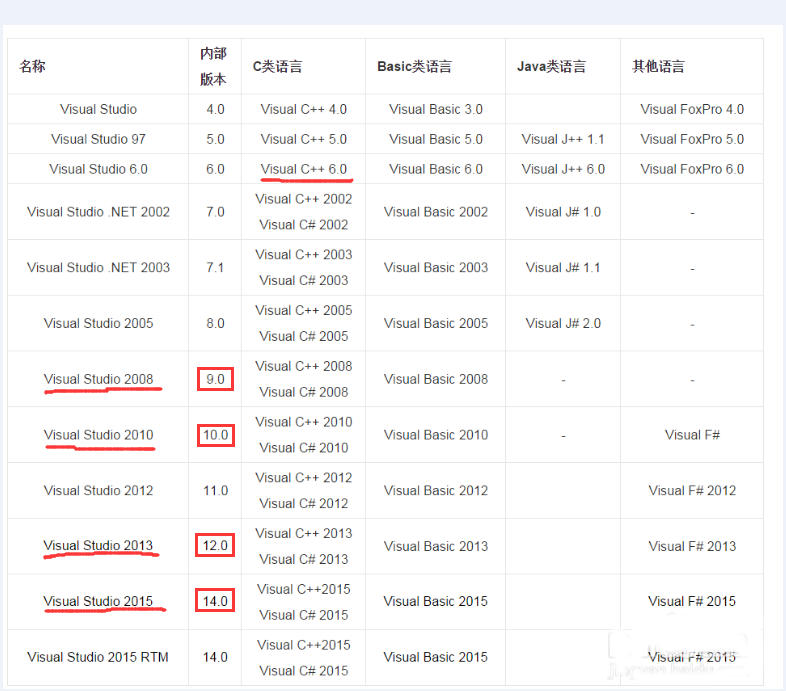The image size is (786, 691).
Task: Click internal version 7.0 value
Action: (x=216, y=212)
